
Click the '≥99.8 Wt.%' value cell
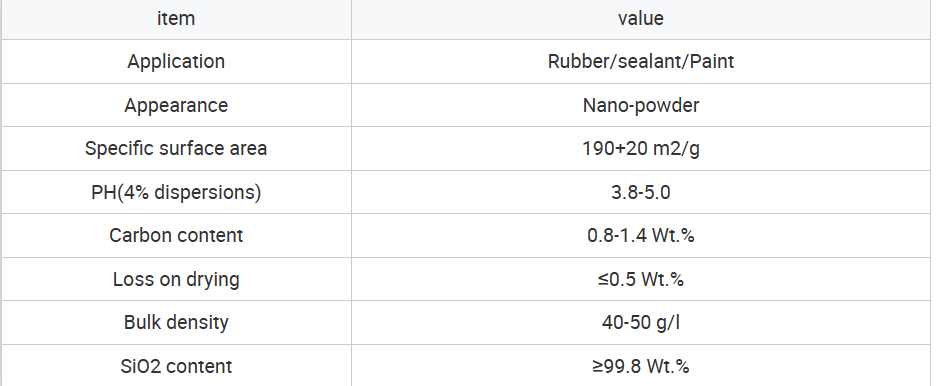point(641,366)
